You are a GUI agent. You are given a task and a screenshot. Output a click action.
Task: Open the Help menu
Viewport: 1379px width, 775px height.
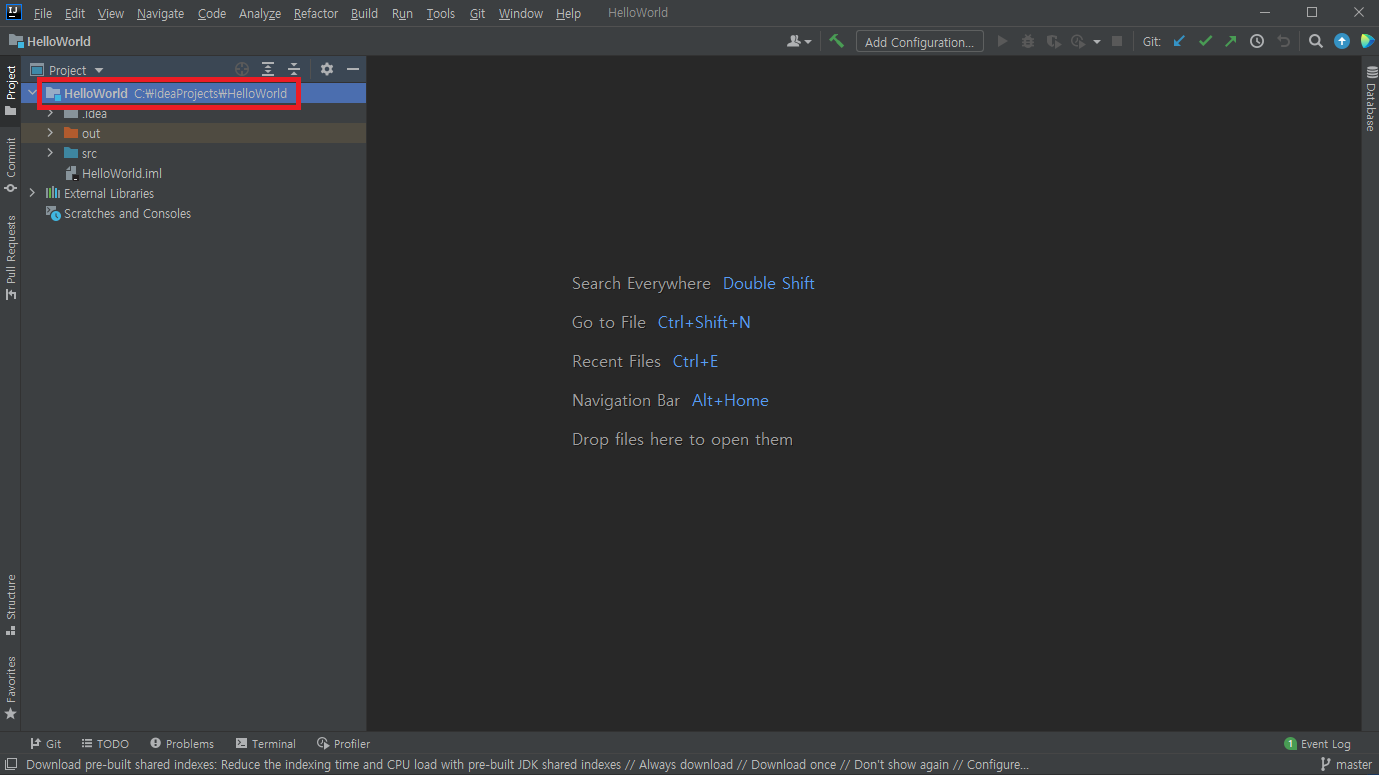click(568, 13)
